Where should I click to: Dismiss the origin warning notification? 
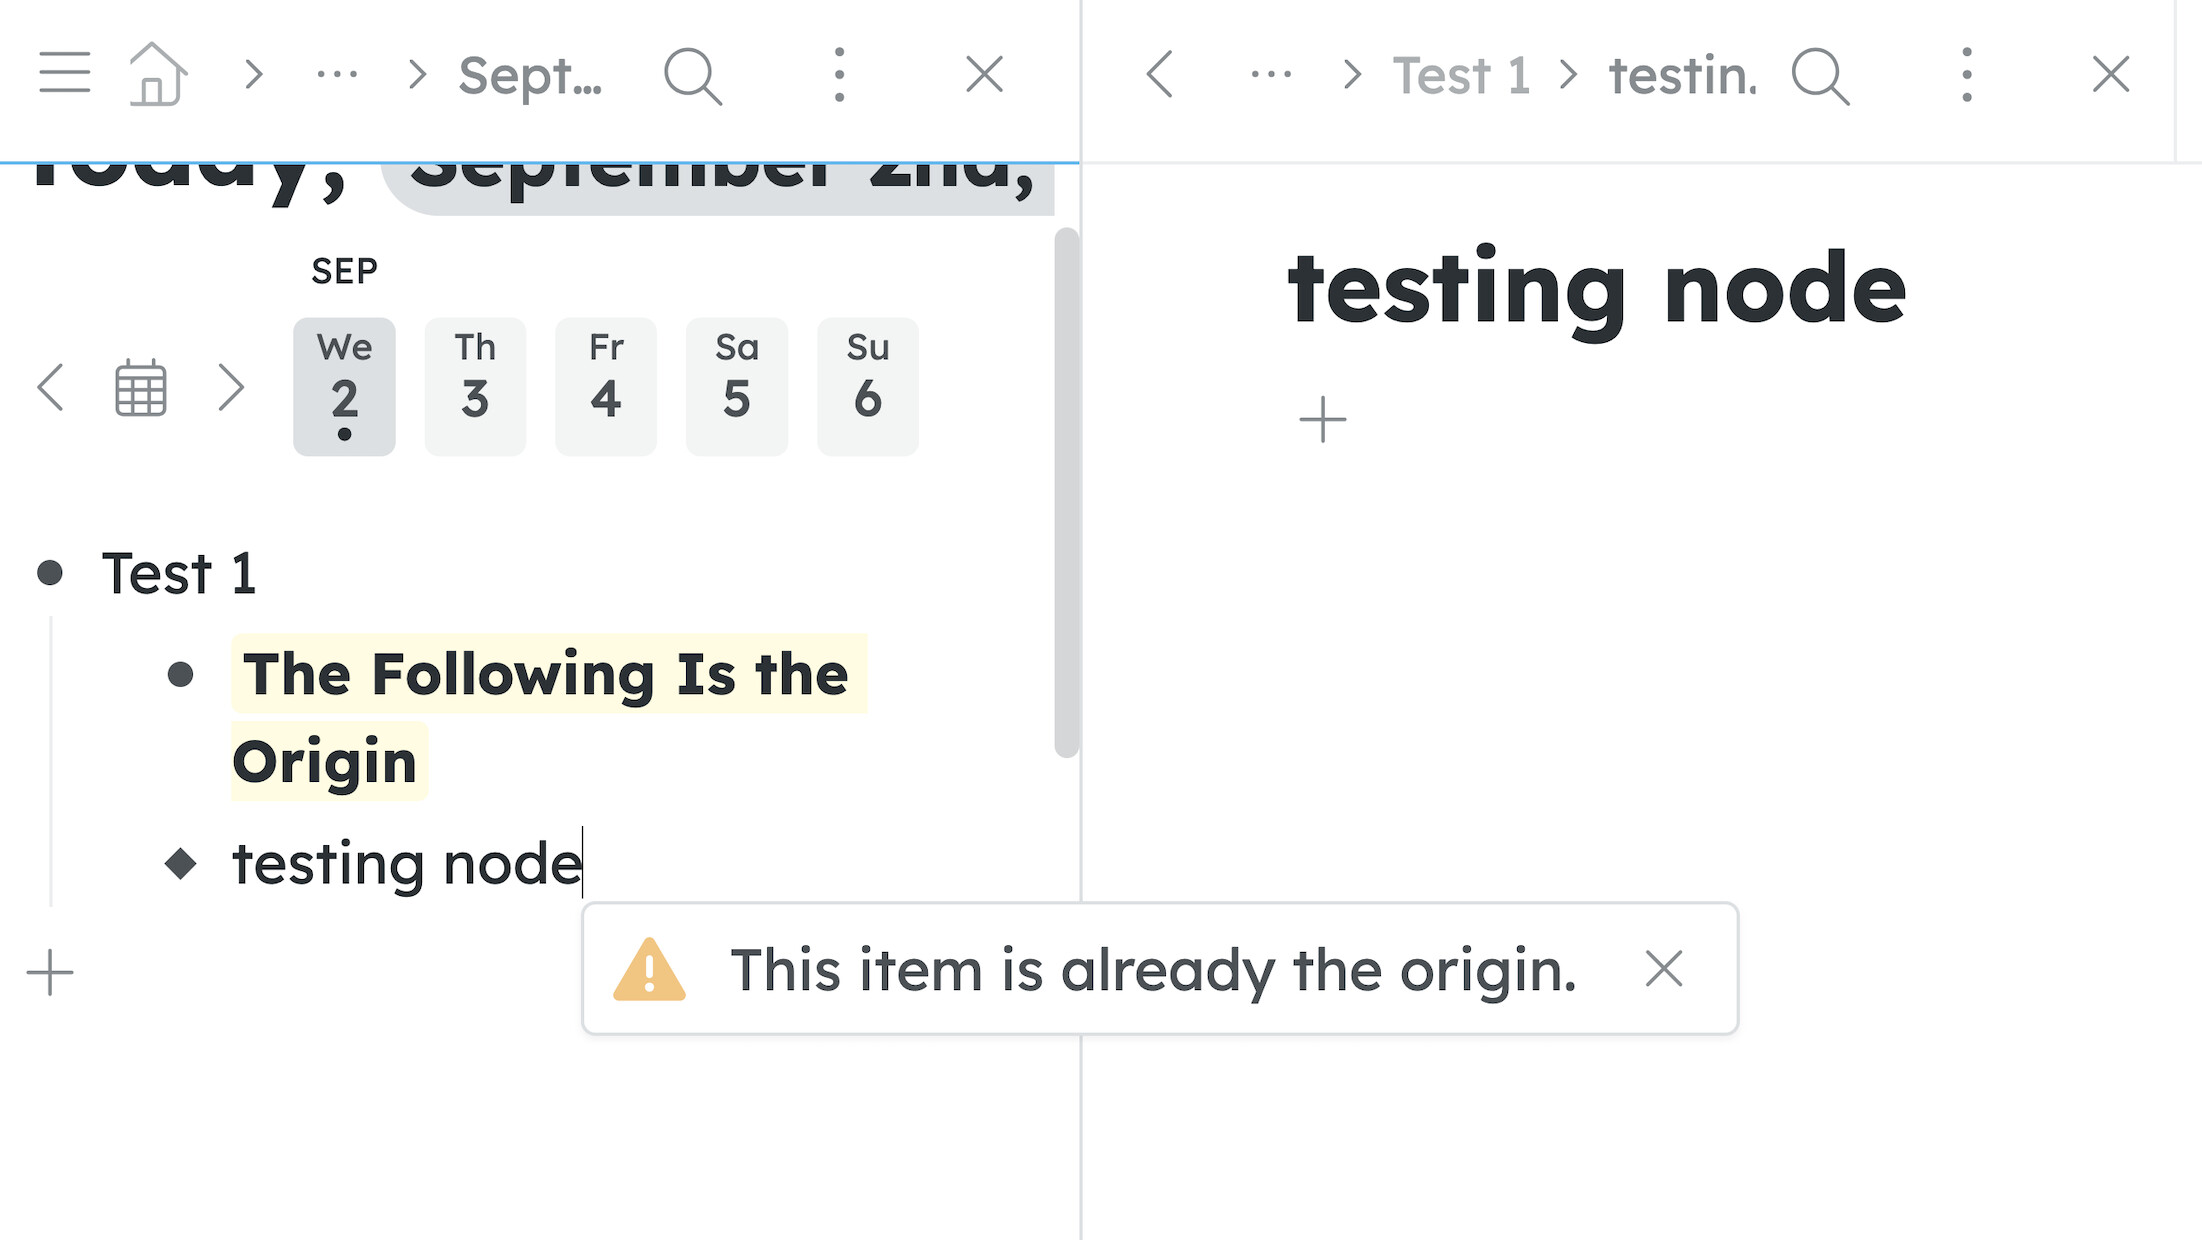(1664, 969)
